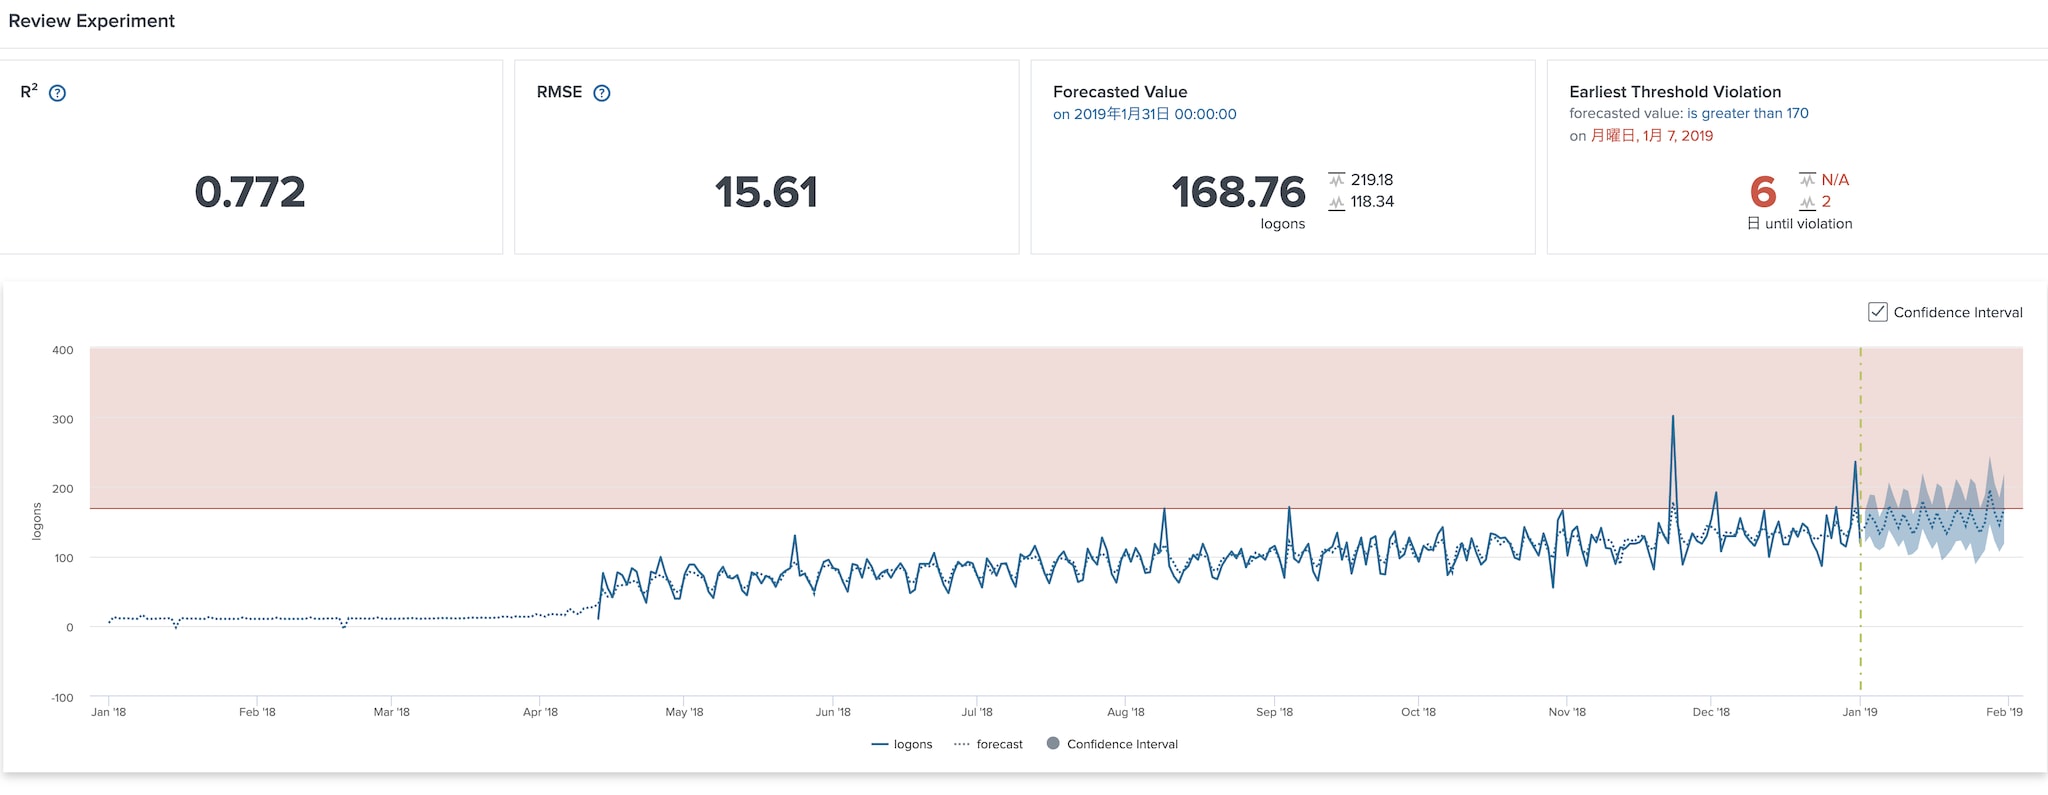Click the Dec '18 x-axis label
This screenshot has width=2048, height=795.
pyautogui.click(x=1711, y=712)
